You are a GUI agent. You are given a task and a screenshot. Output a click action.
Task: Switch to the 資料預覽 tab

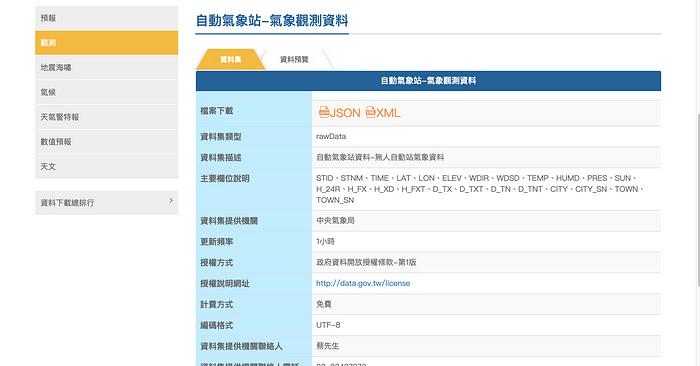[294, 59]
